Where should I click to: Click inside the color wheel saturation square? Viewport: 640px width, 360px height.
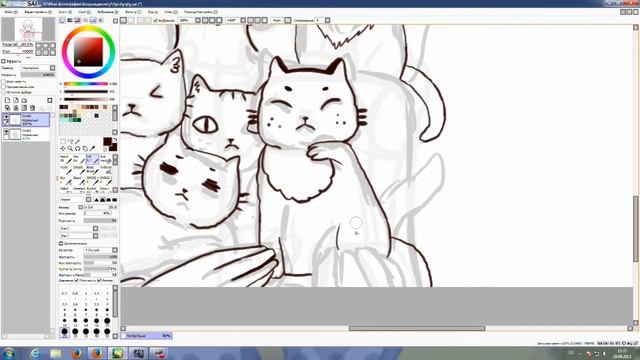(88, 52)
